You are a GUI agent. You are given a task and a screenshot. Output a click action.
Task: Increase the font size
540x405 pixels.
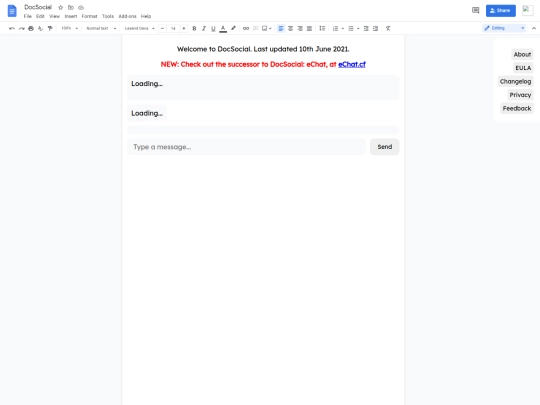point(184,28)
